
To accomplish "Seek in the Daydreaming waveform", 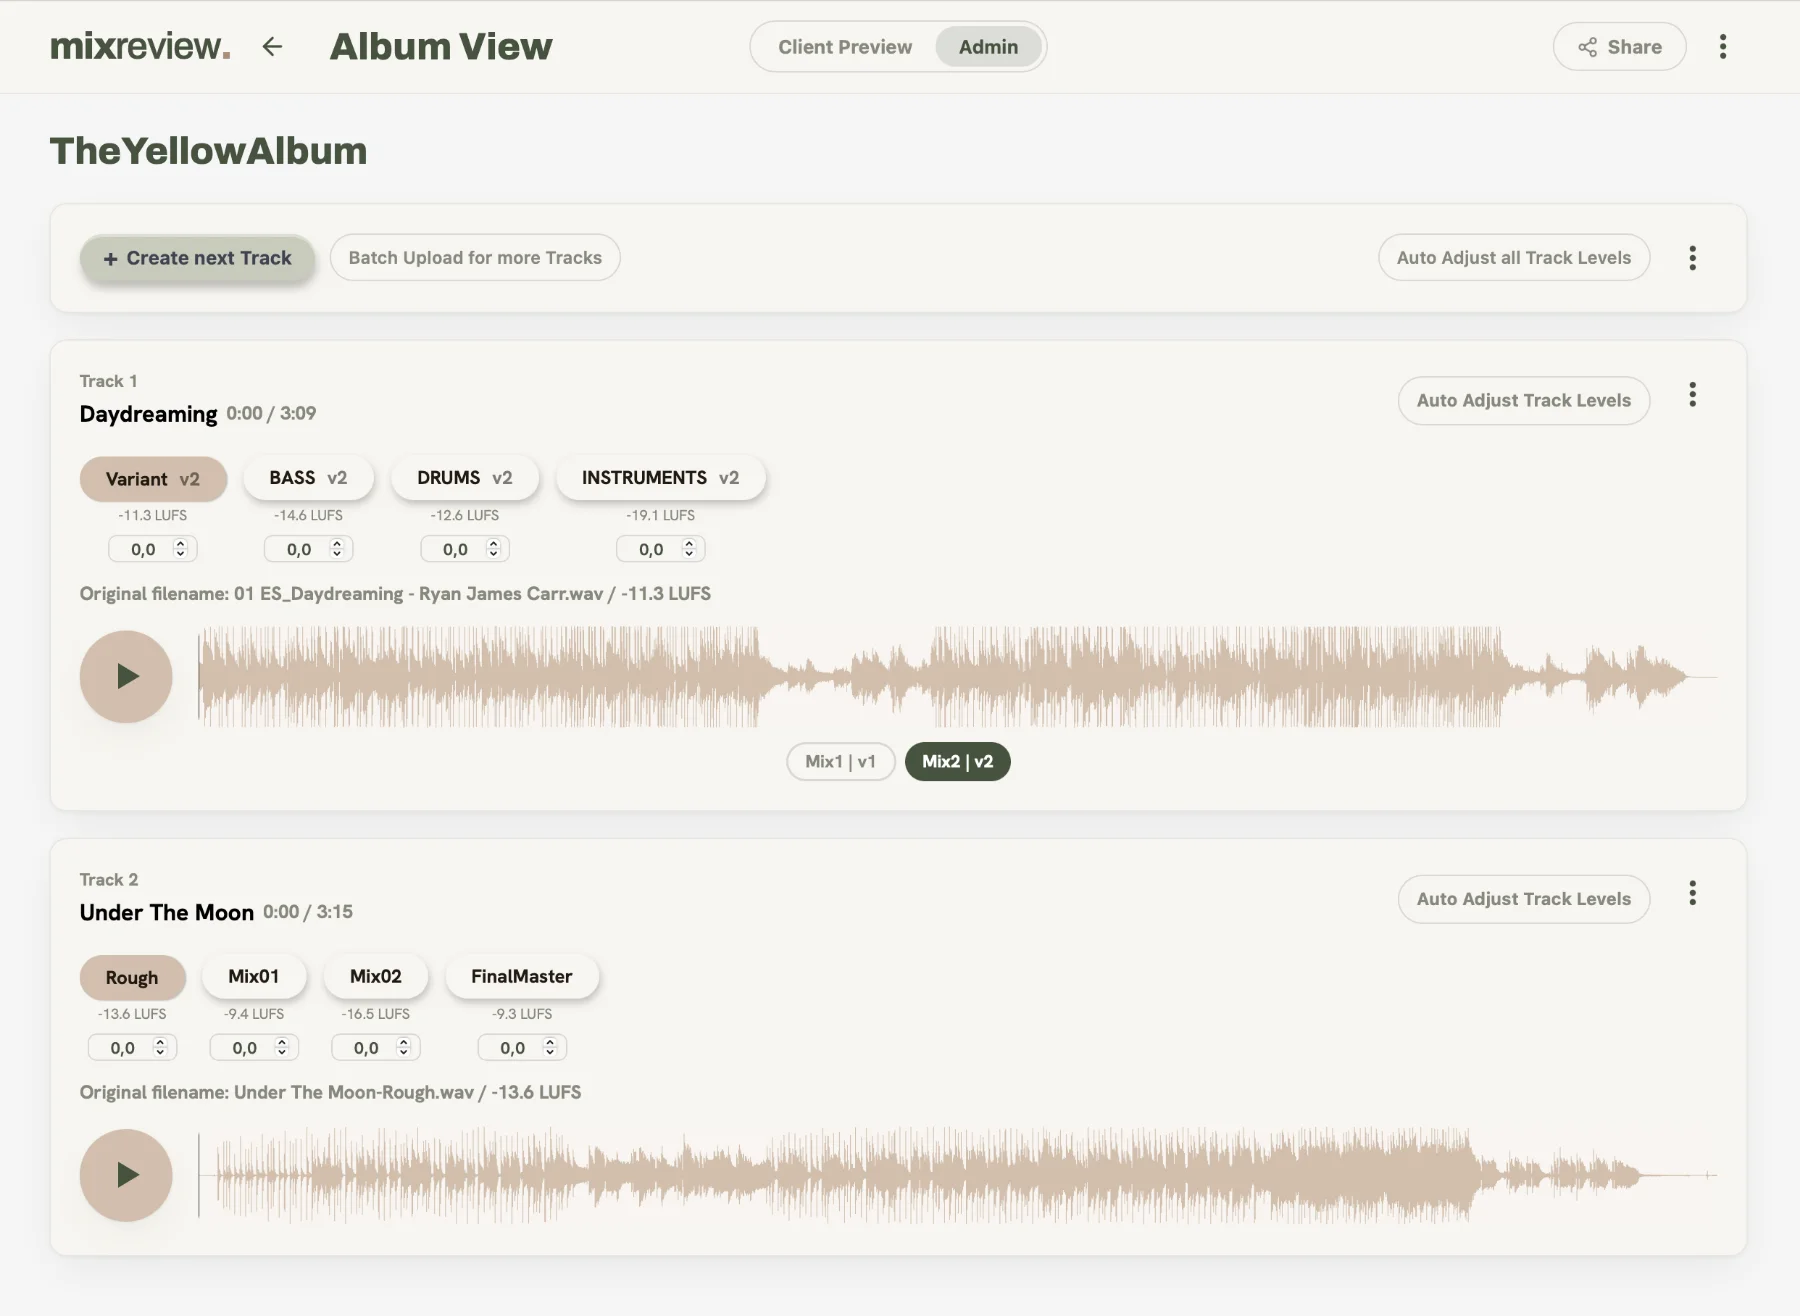I will pos(957,677).
